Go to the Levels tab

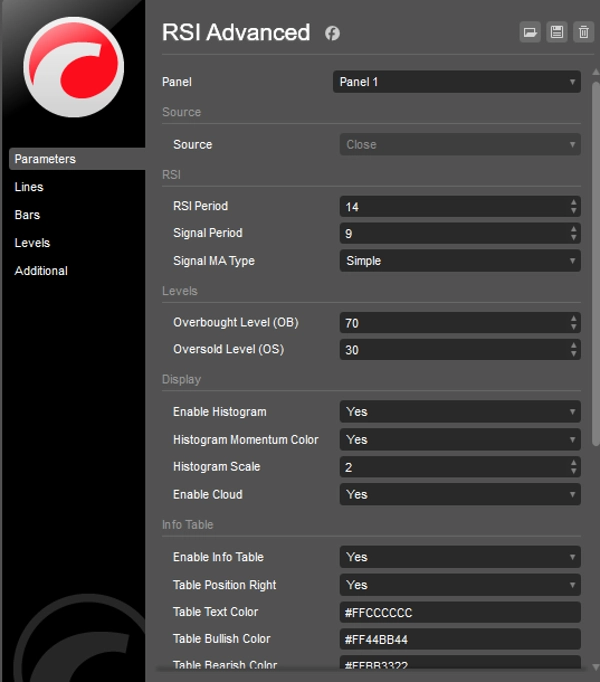click(x=32, y=243)
